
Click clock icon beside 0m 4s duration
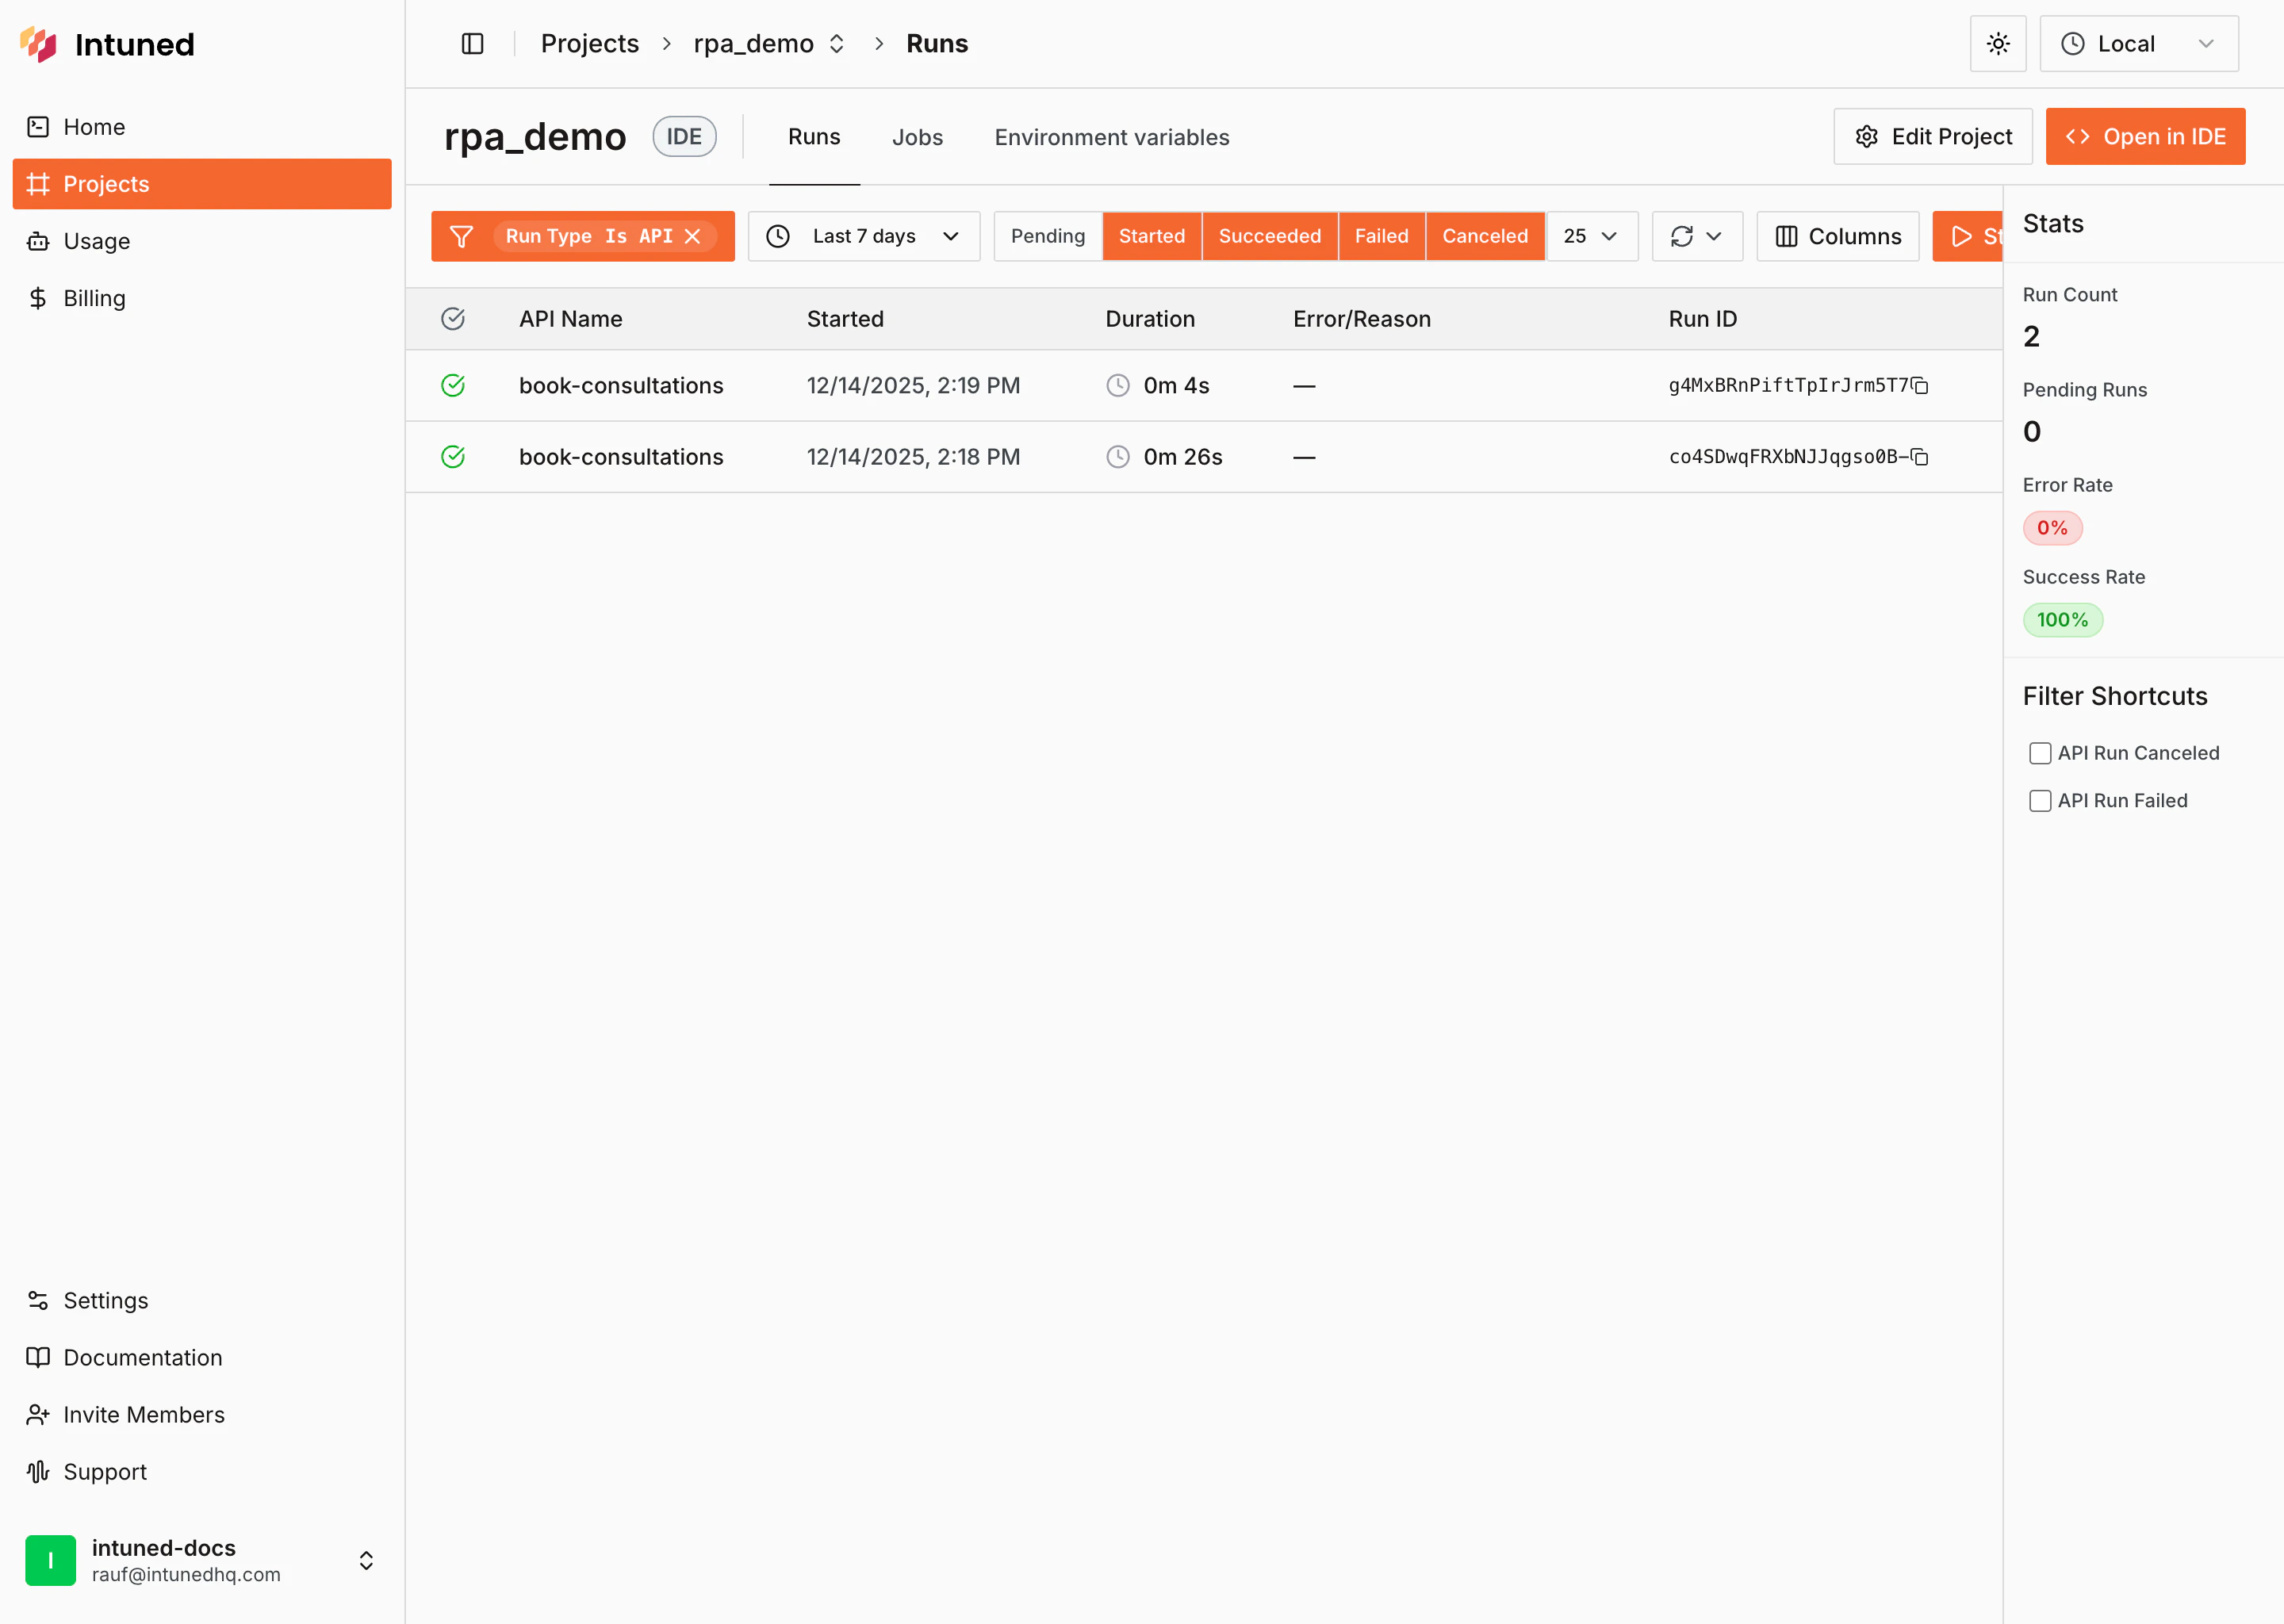(1118, 386)
